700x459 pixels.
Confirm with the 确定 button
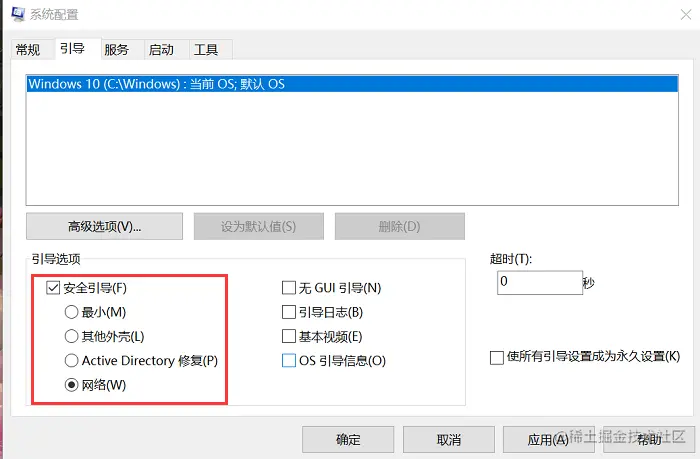[348, 439]
